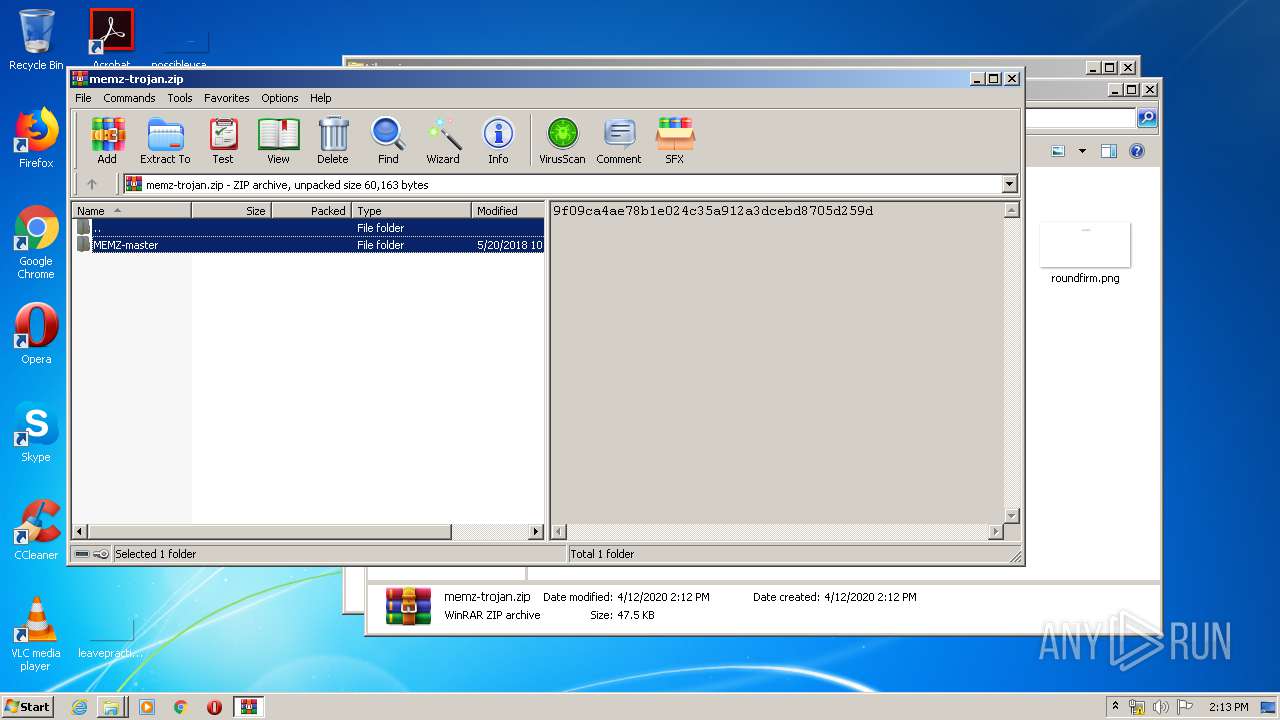Screen dimensions: 1280x720
Task: Click the Add toolbar icon in WinRAR
Action: pos(107,141)
